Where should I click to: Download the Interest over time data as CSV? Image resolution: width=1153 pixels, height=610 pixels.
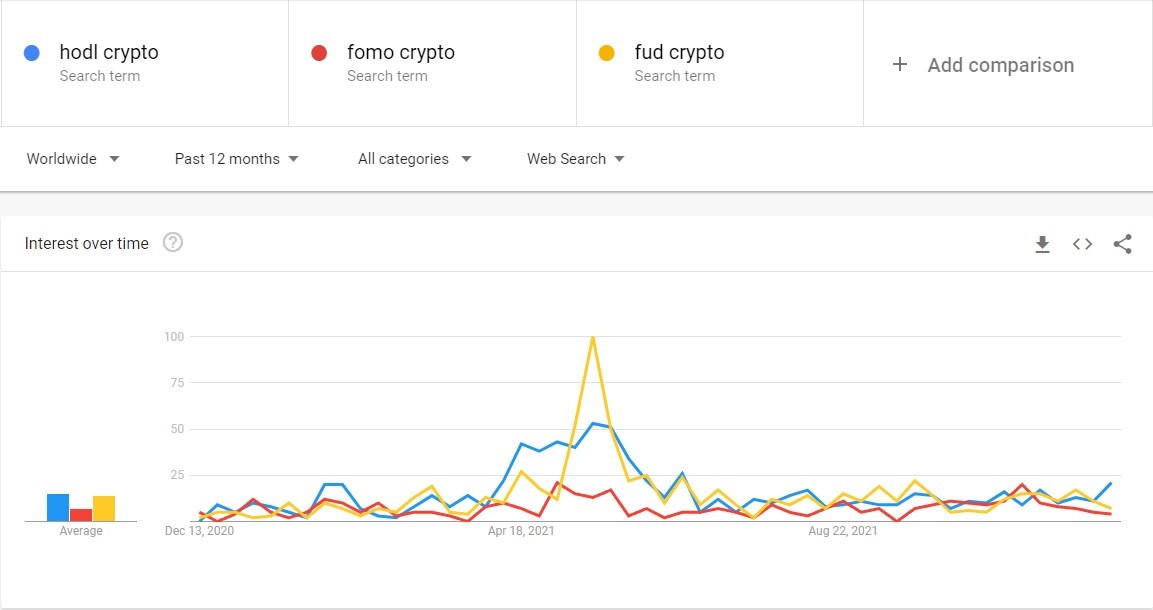click(1042, 243)
